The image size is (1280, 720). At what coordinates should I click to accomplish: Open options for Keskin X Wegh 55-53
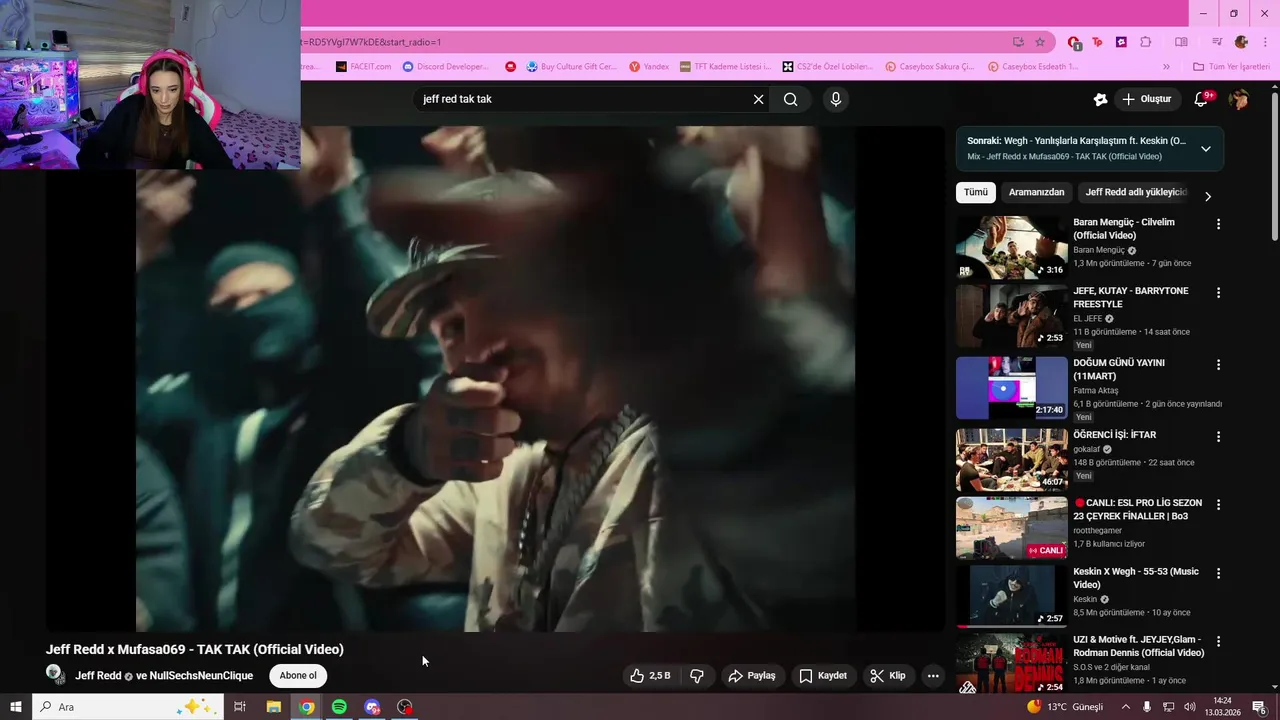[1218, 573]
